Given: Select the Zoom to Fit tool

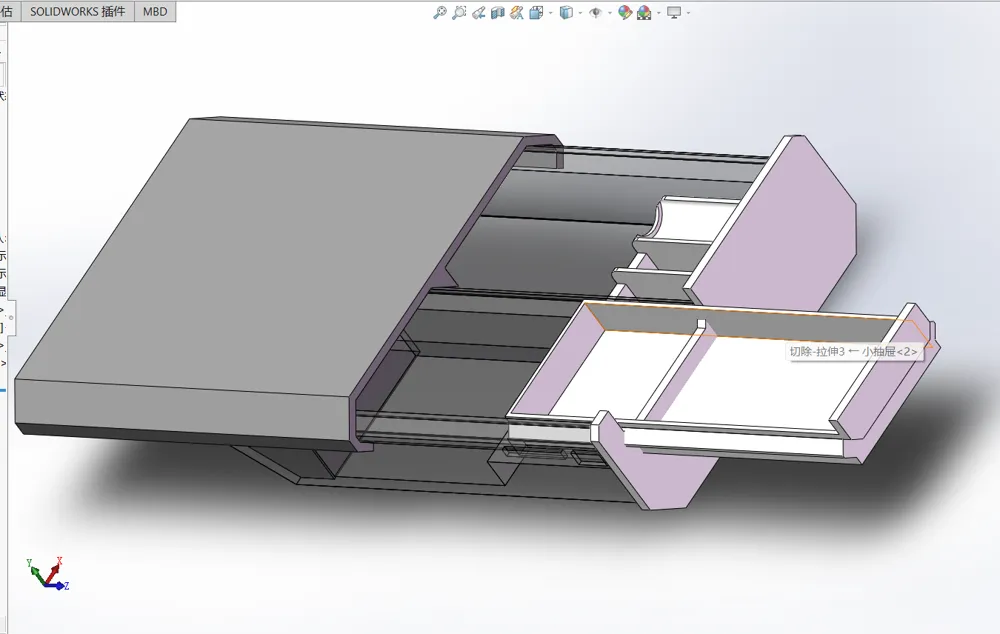Looking at the screenshot, I should (438, 13).
